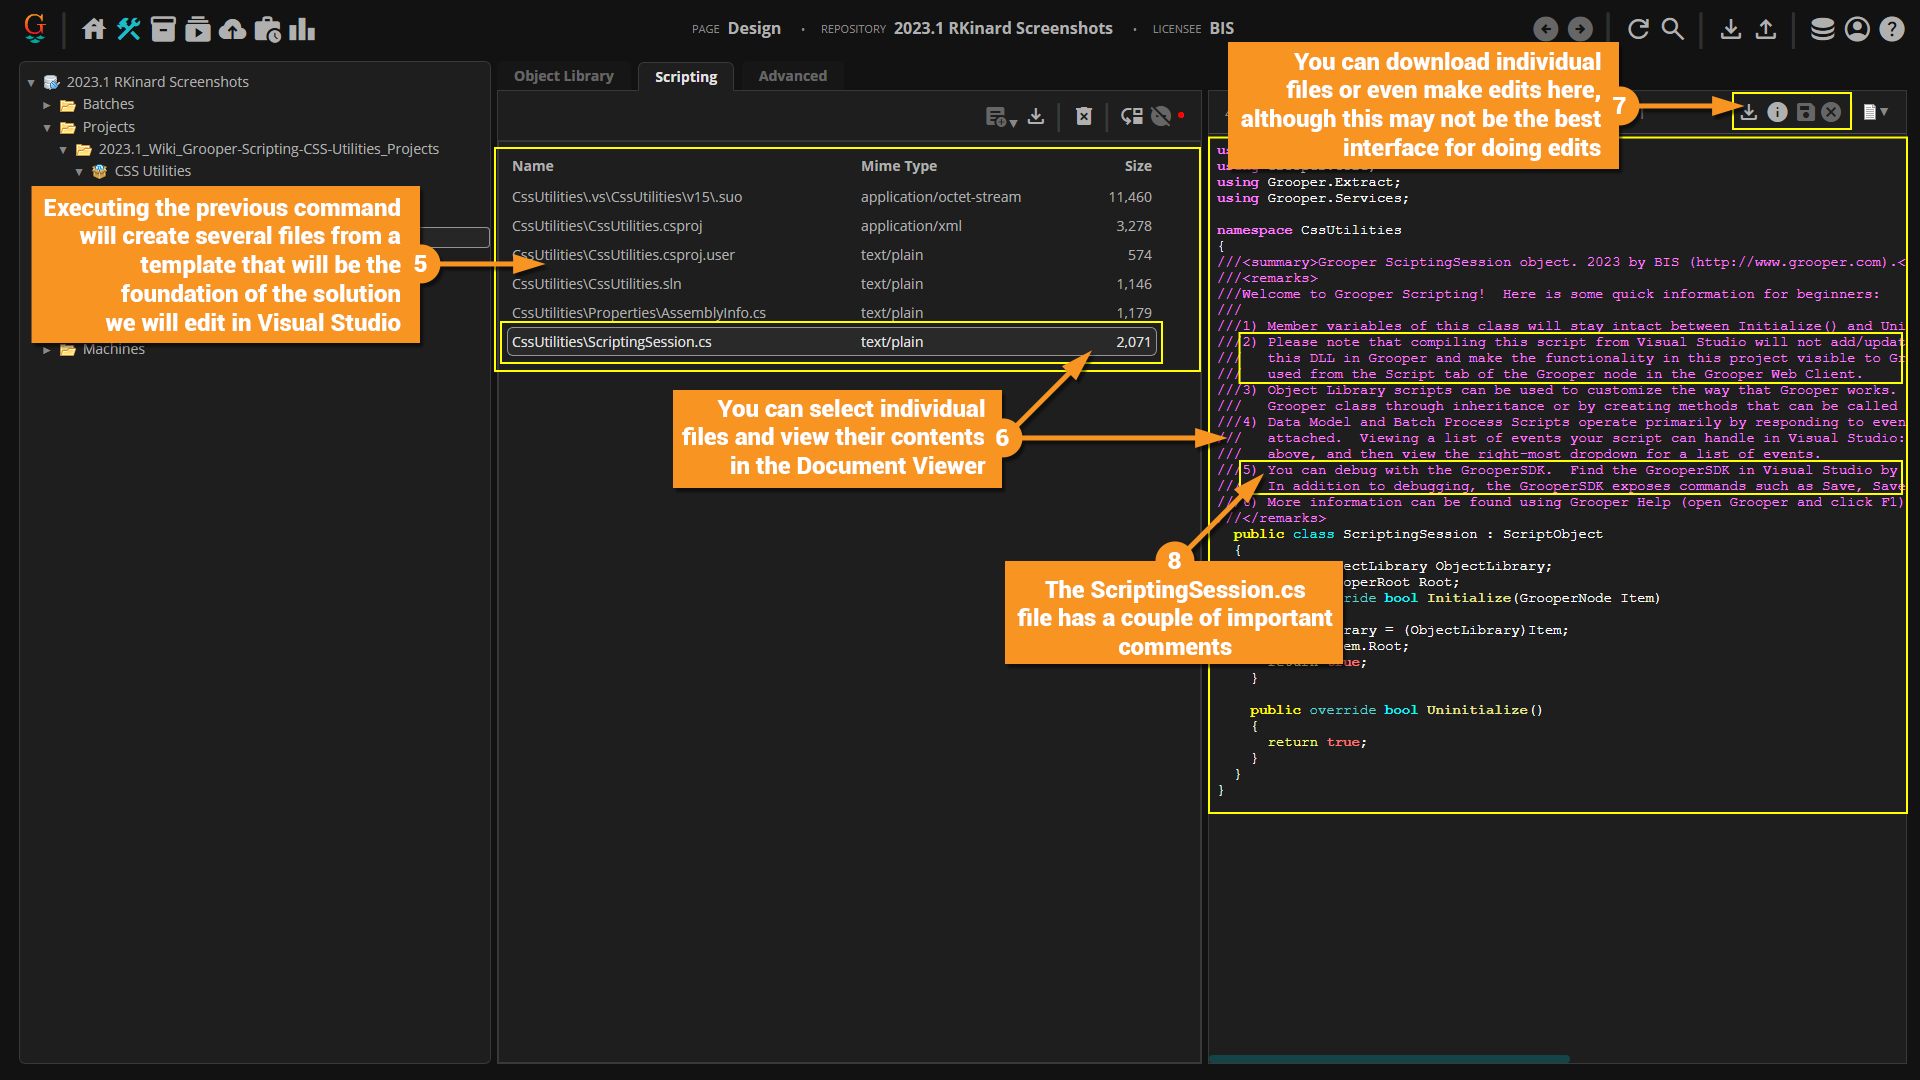Switch to the Advanced tab
Screen dimensions: 1920x1080
tap(792, 76)
